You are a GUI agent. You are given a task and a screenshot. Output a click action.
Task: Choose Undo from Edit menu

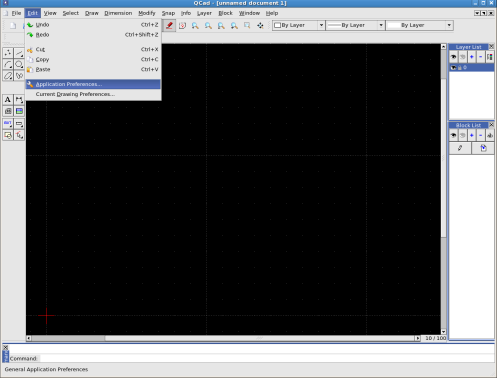[93, 25]
